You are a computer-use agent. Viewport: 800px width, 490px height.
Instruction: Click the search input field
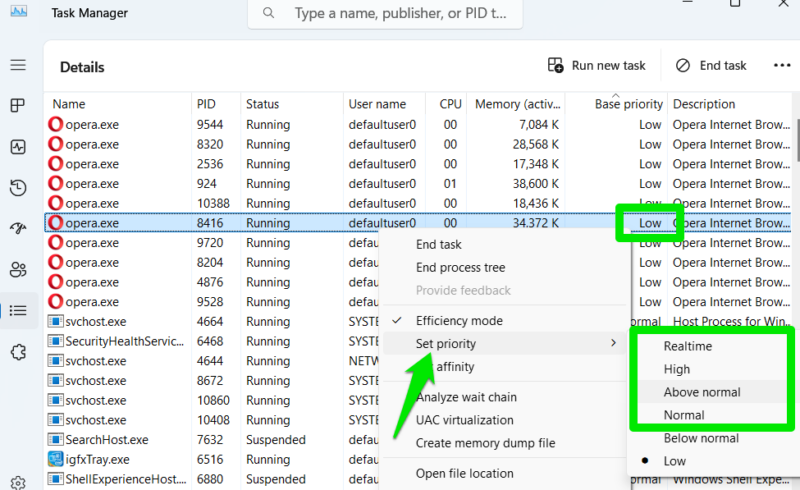[x=385, y=13]
